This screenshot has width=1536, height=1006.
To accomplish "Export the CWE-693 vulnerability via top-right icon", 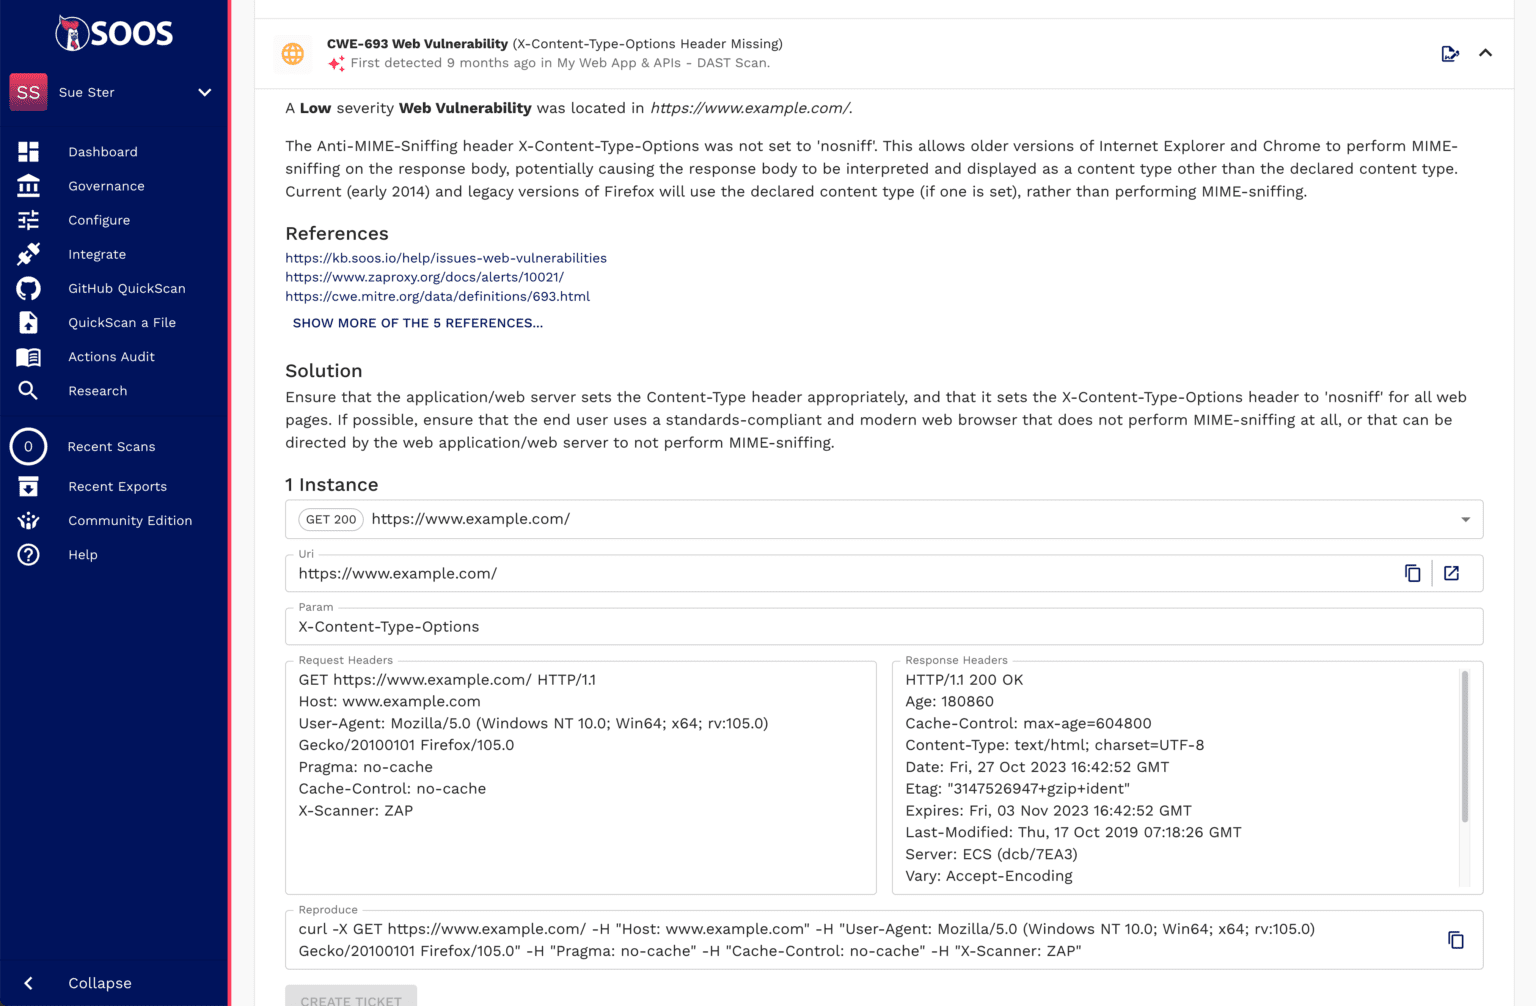I will [x=1450, y=53].
